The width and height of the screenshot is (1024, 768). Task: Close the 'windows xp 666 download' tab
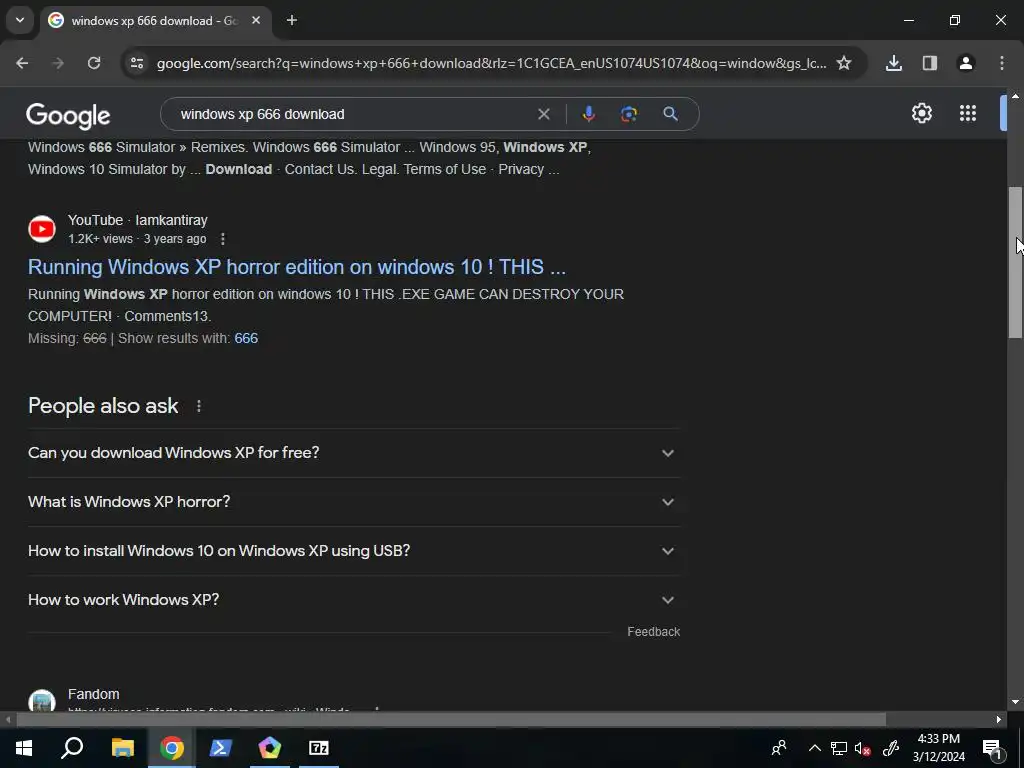pyautogui.click(x=256, y=21)
